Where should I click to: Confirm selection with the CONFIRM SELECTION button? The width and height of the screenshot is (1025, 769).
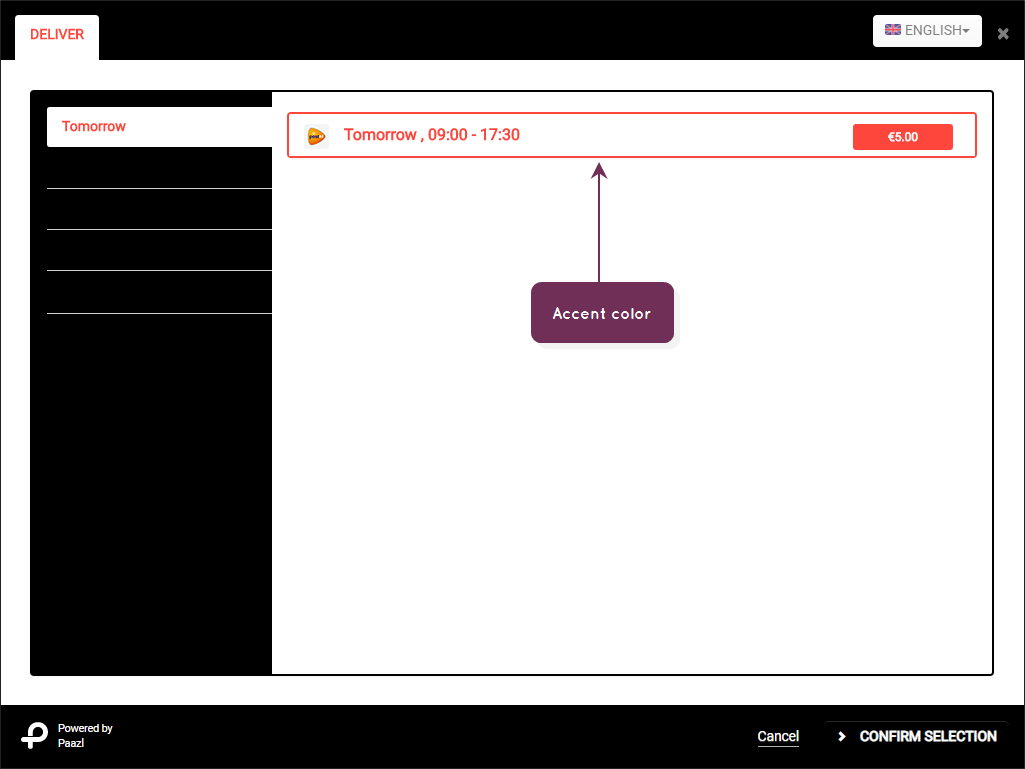click(916, 736)
